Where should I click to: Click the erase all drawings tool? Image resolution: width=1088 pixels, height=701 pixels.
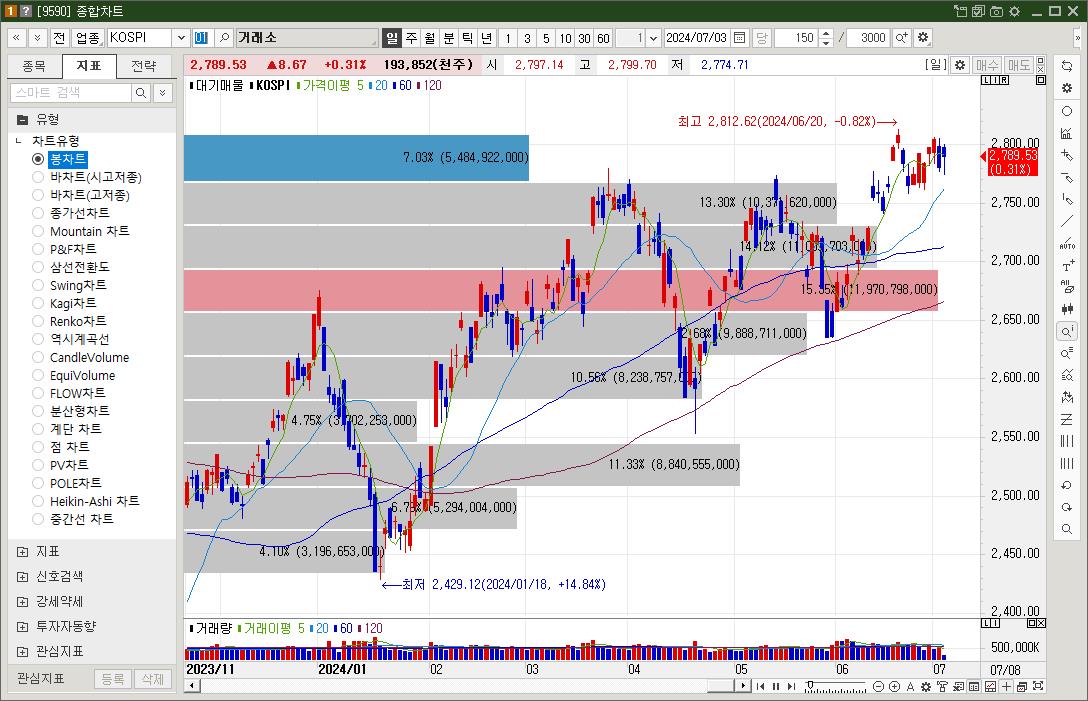point(1067,287)
